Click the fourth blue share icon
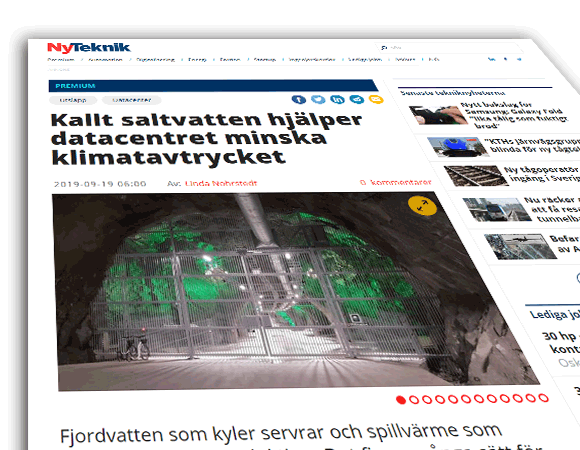The width and height of the screenshot is (580, 450). 357,99
